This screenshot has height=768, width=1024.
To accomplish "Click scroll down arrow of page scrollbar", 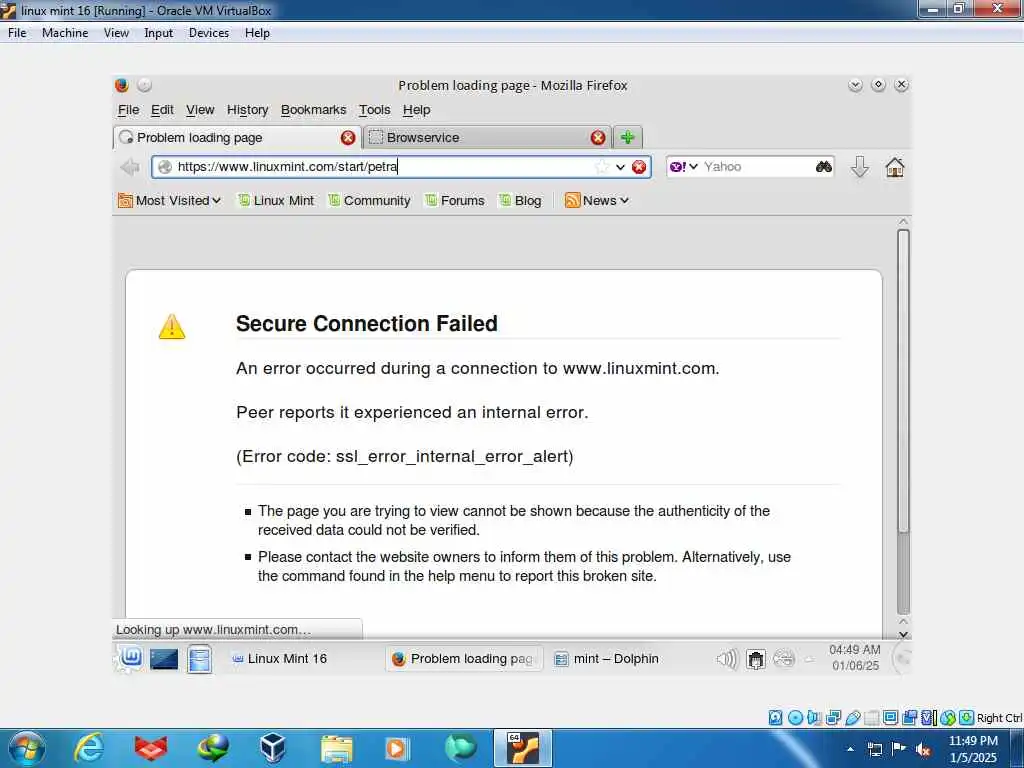I will 903,634.
